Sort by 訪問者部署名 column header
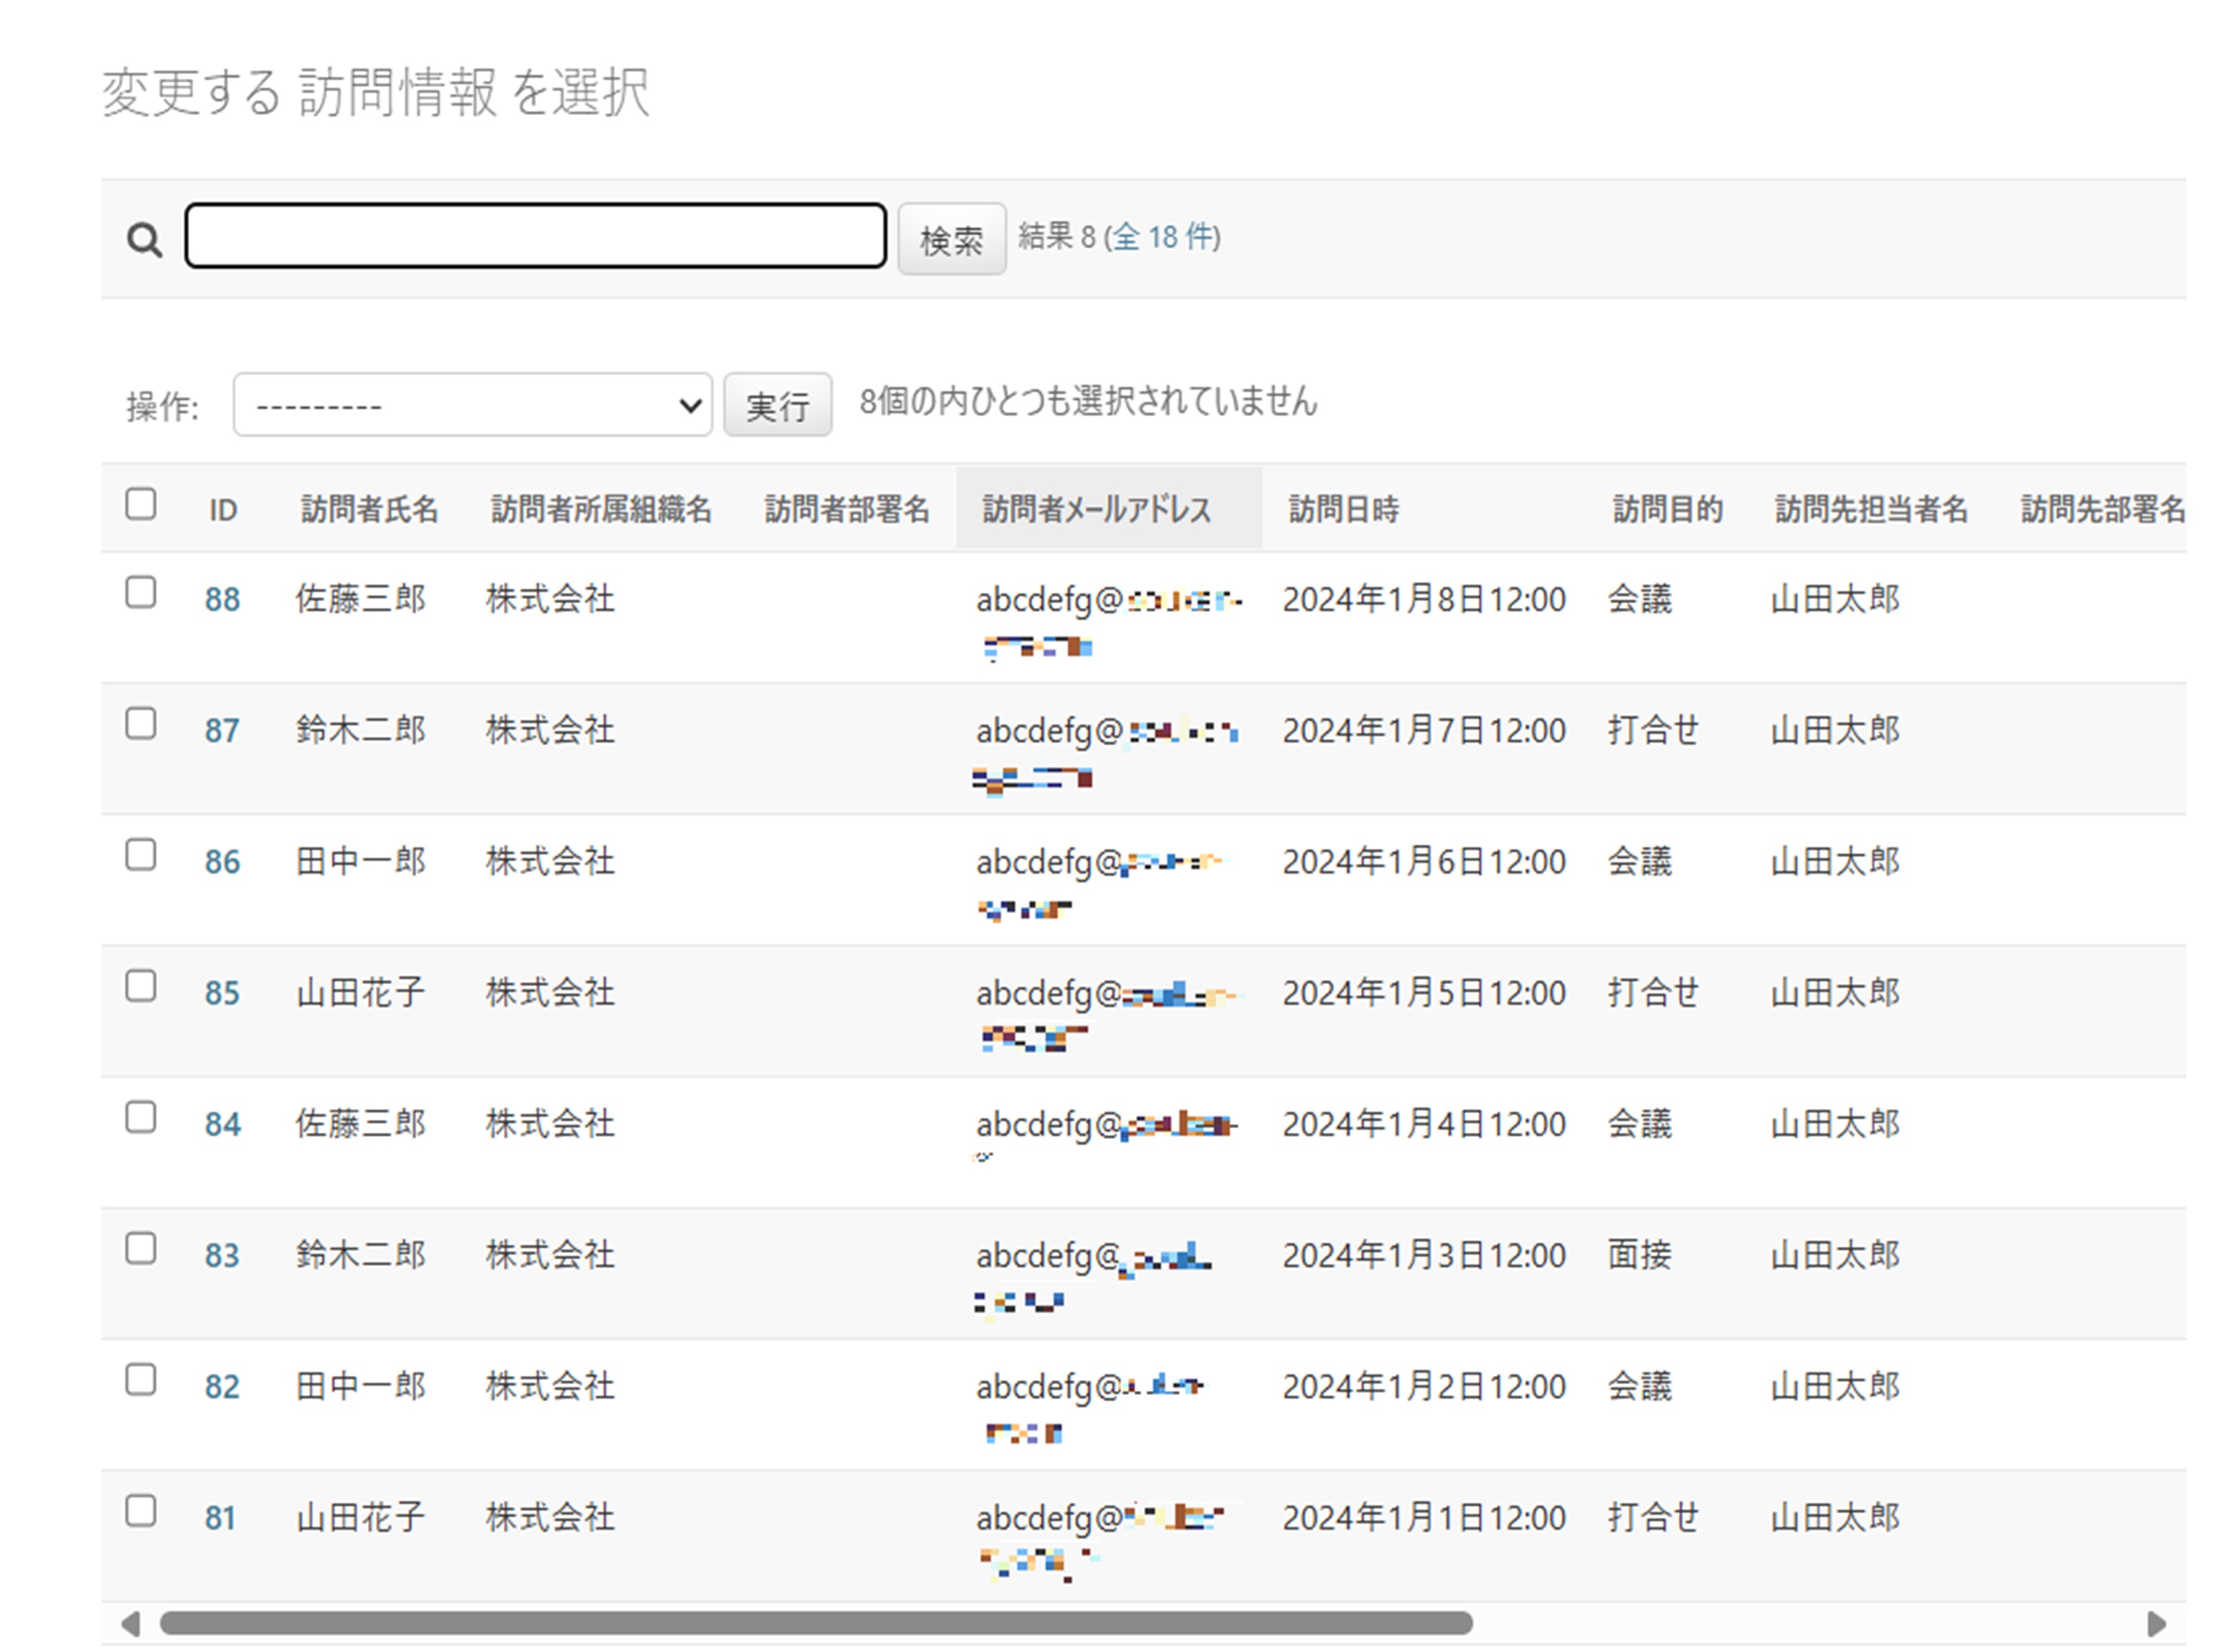This screenshot has width=2231, height=1652. [x=847, y=509]
